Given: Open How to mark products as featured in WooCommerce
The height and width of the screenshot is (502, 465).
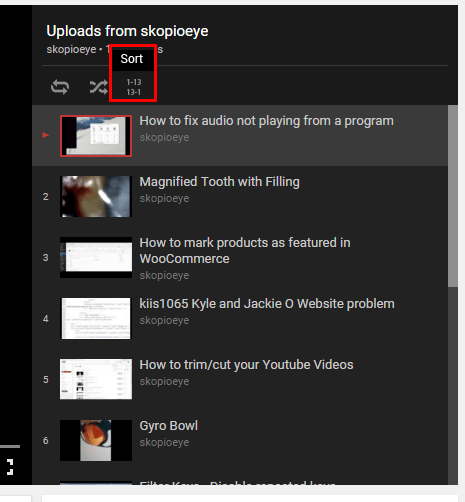Looking at the screenshot, I should click(245, 251).
